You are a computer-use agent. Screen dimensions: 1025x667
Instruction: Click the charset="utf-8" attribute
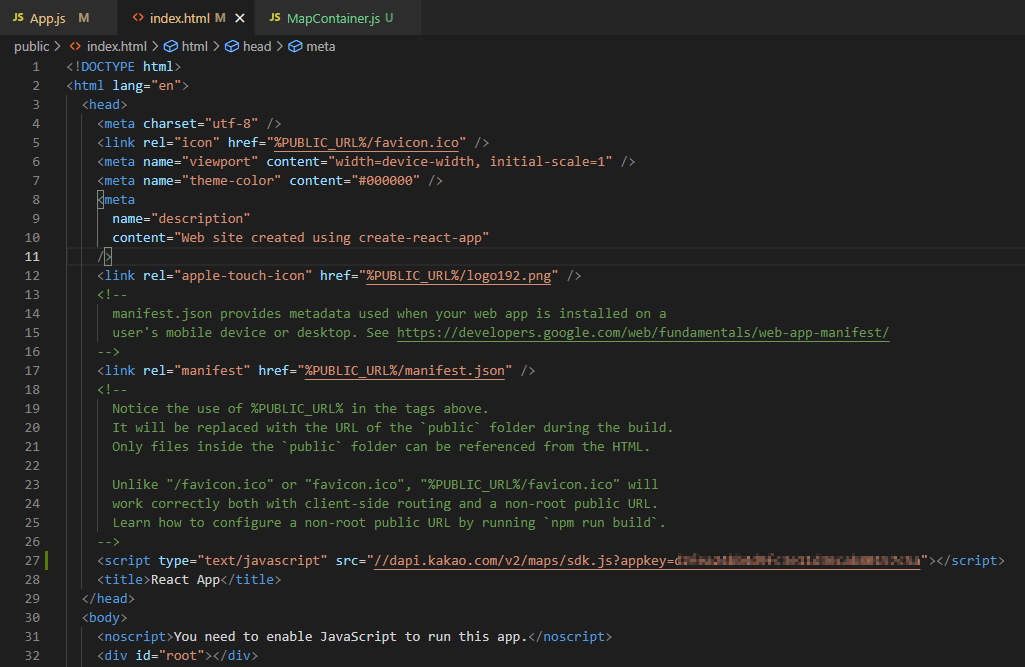click(x=201, y=124)
